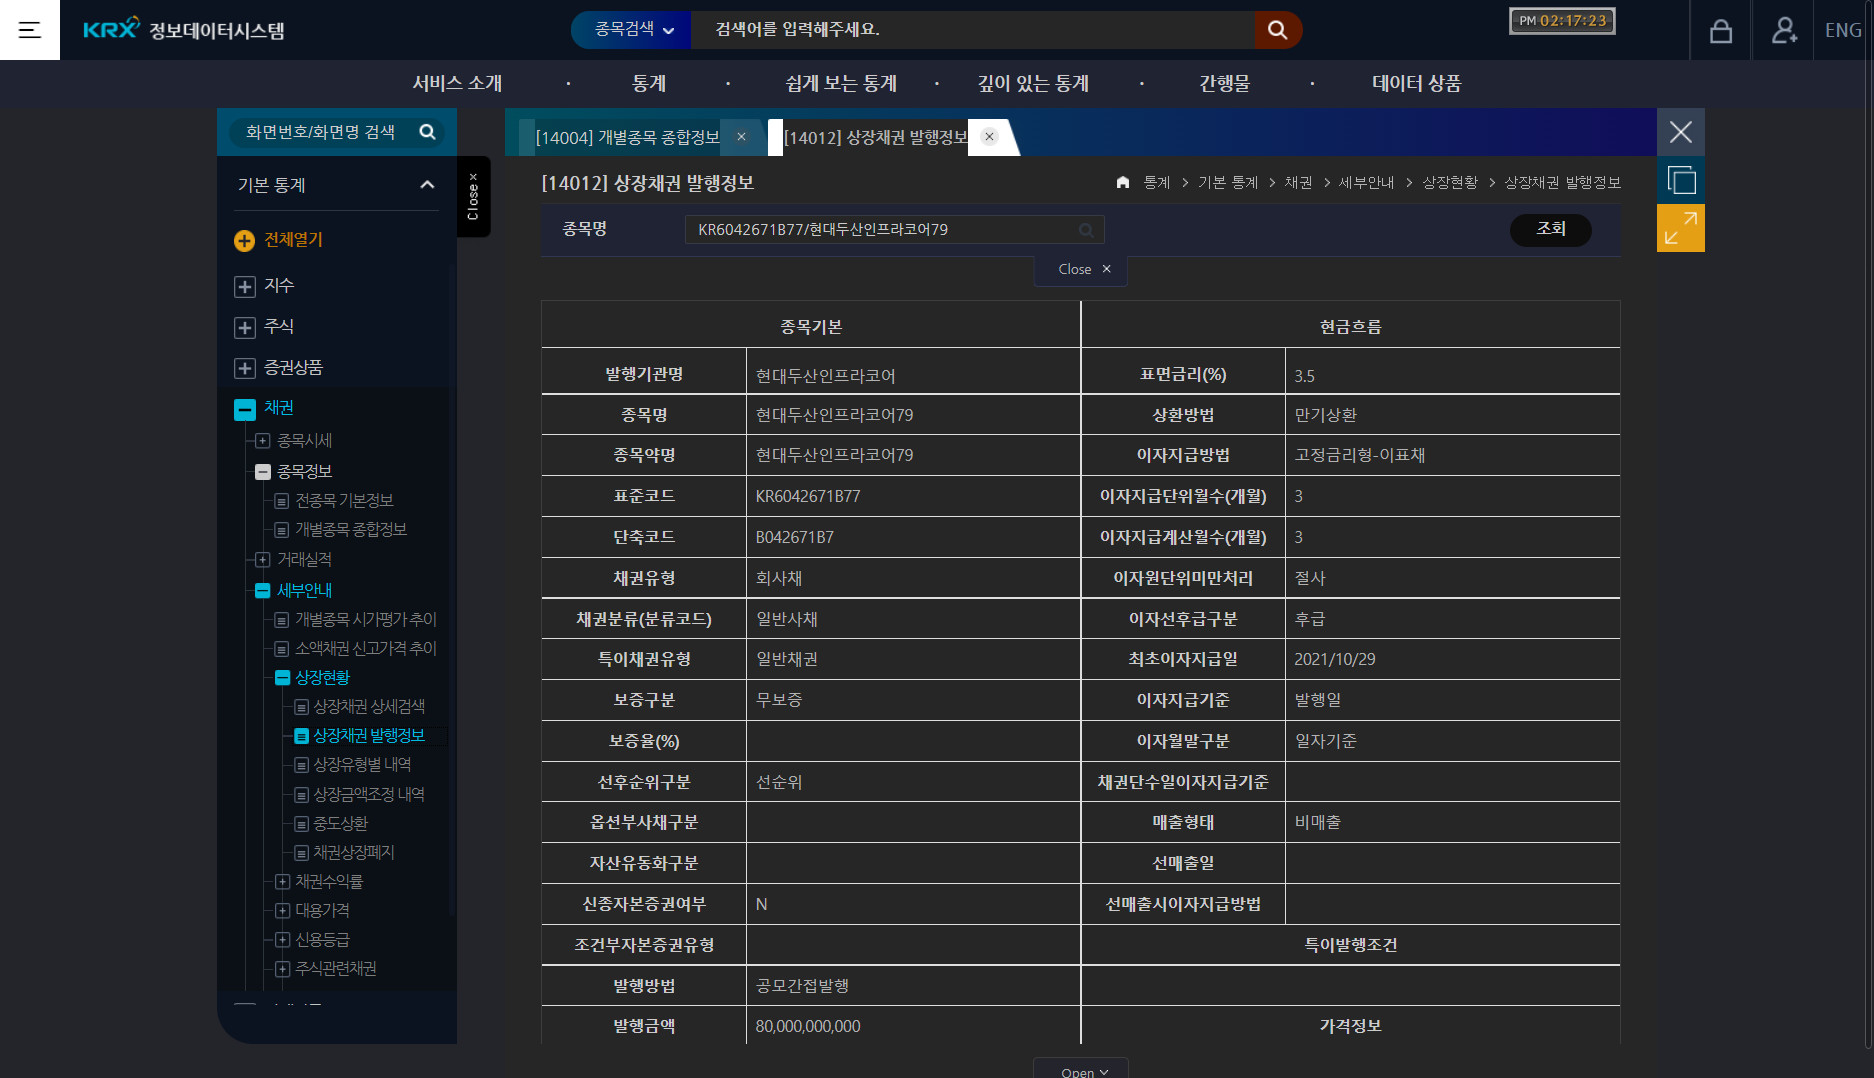
Task: Click the Open toggle at the bottom
Action: (1081, 1069)
